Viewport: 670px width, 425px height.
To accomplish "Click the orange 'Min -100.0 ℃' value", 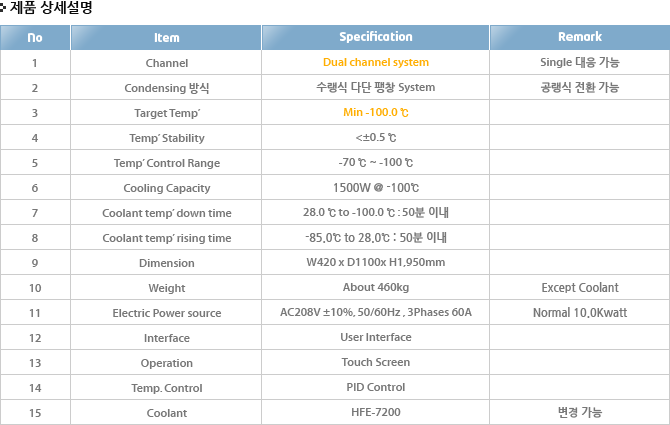I will (x=376, y=112).
